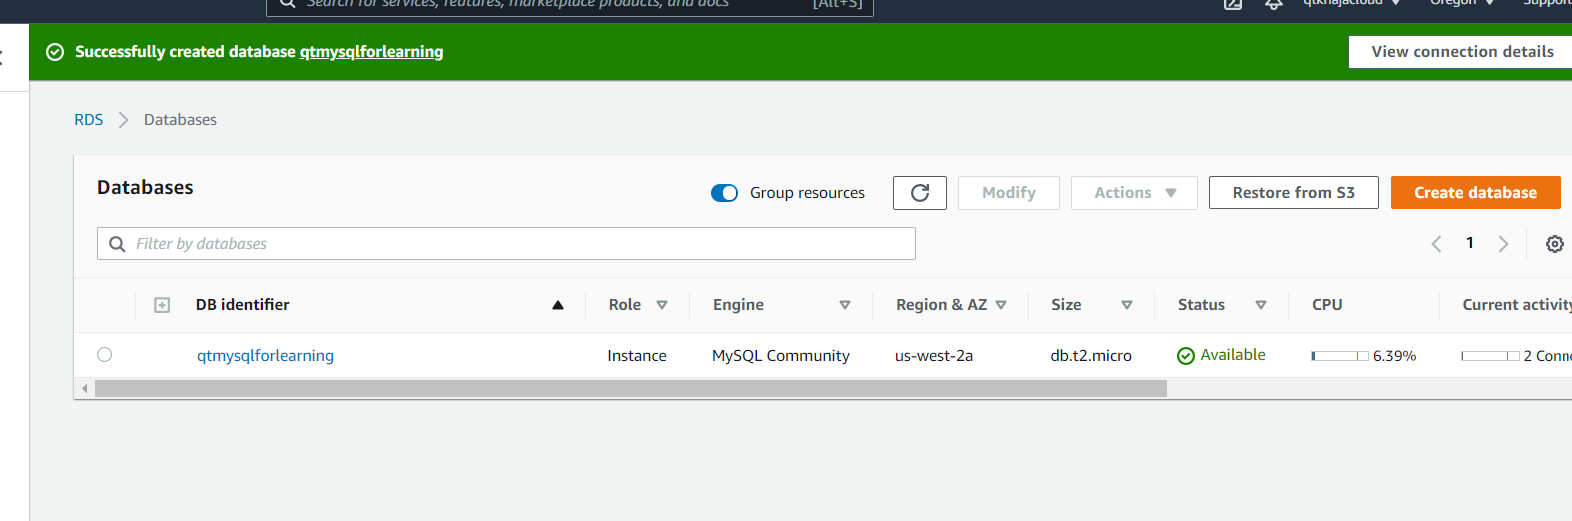Viewport: 1572px width, 521px height.
Task: Click left arrow of horizontal scrollbar
Action: [x=85, y=388]
